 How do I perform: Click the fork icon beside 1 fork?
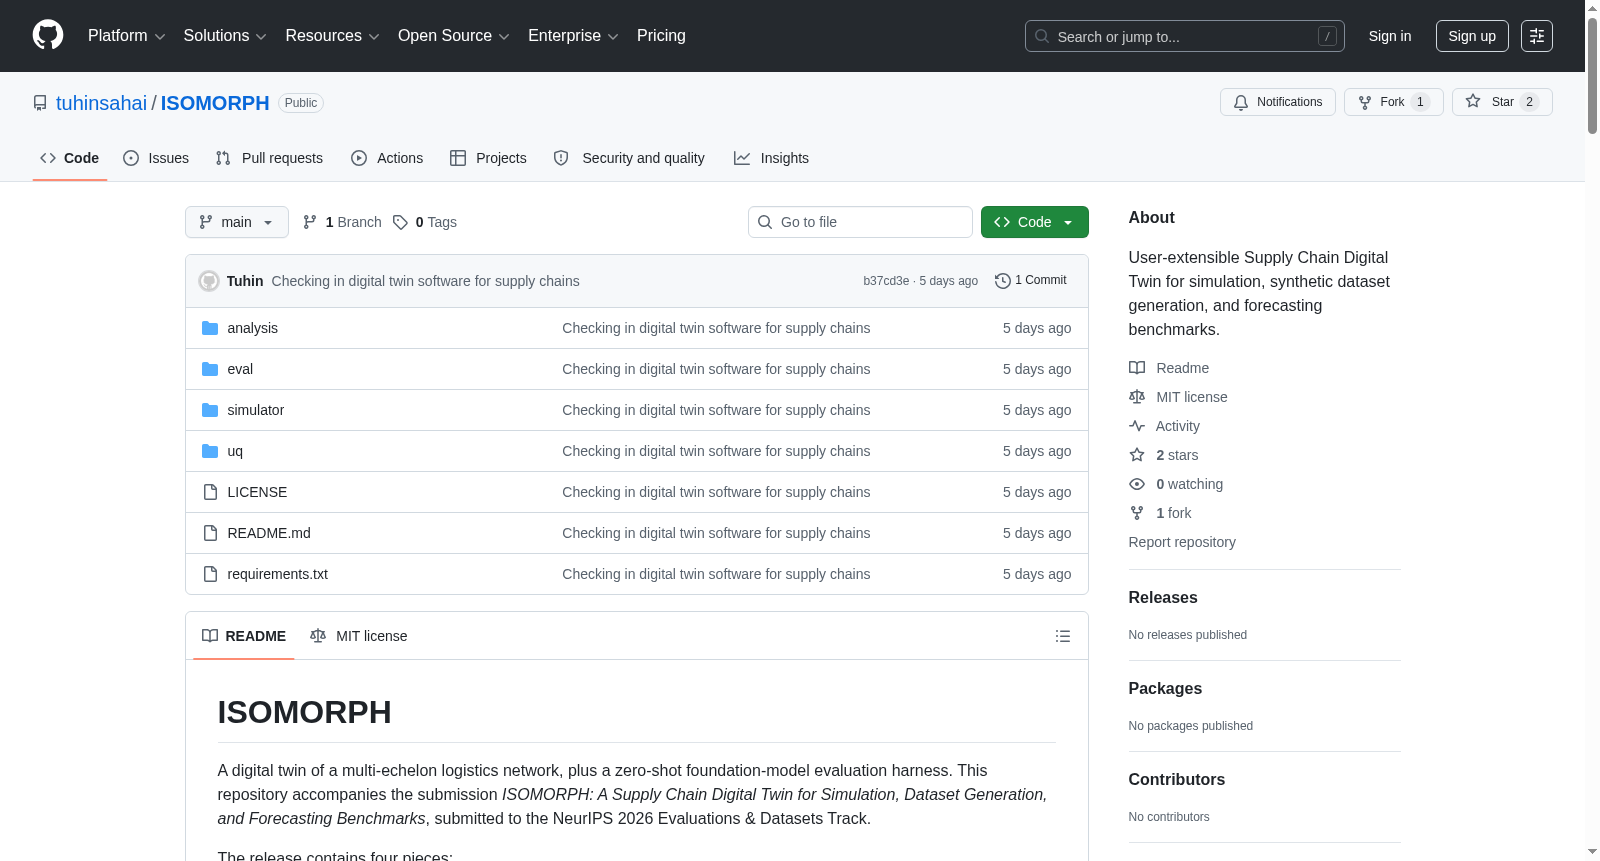pos(1137,513)
